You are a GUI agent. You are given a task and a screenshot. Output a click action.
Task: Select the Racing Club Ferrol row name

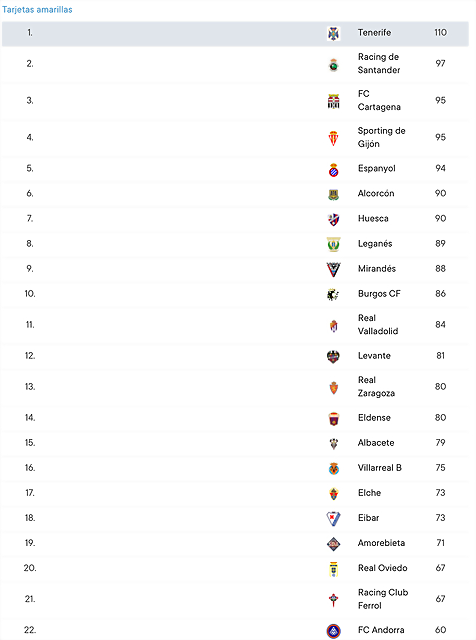383,599
